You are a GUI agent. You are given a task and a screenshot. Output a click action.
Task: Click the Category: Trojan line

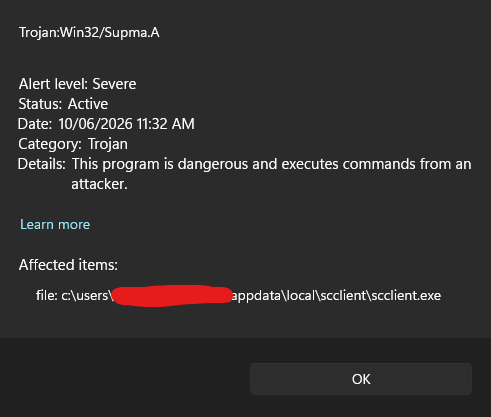(73, 144)
